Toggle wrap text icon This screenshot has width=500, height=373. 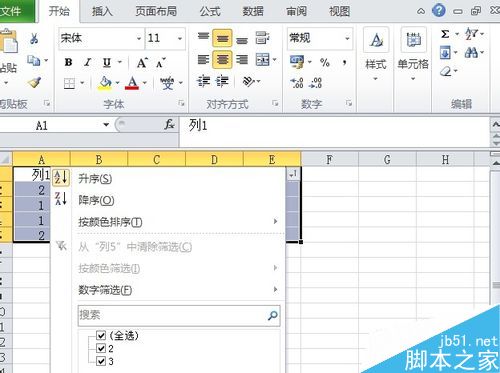point(262,38)
